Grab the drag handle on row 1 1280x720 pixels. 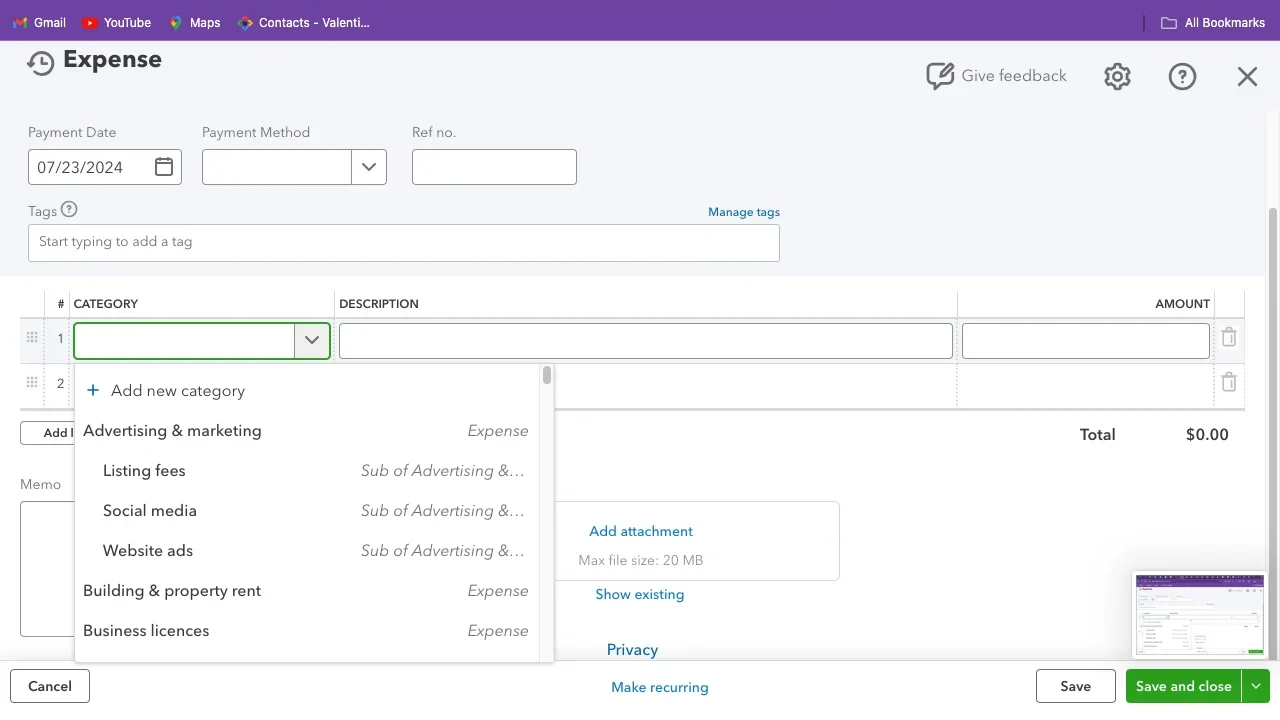(32, 337)
